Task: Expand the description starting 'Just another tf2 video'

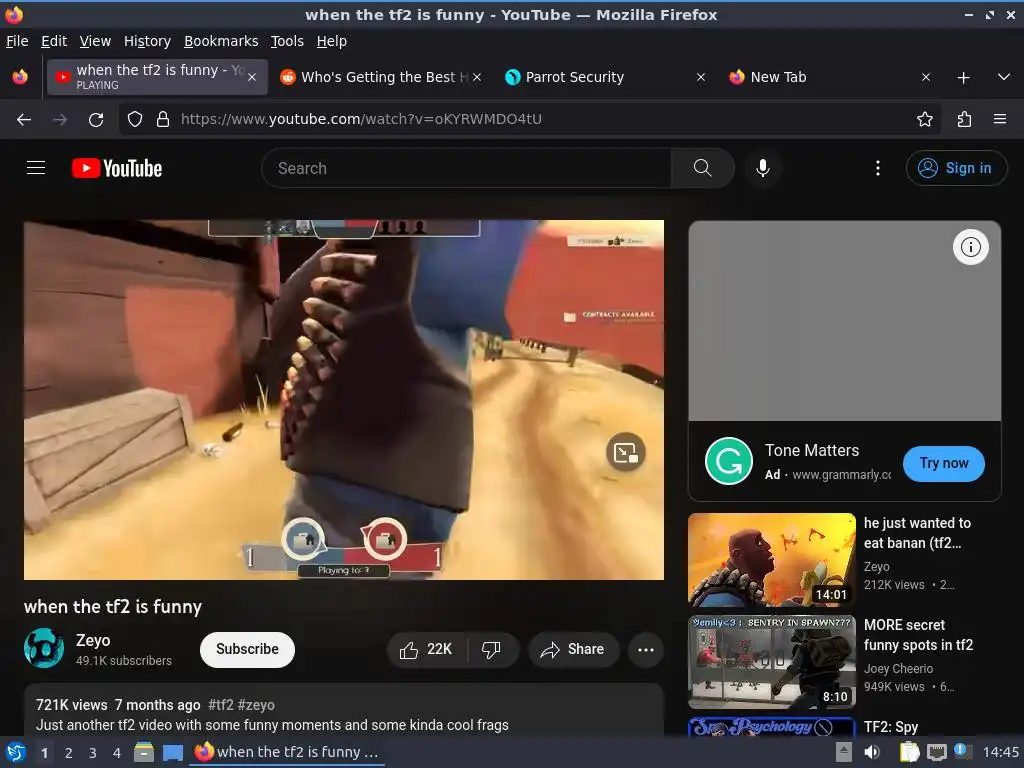Action: tap(272, 725)
